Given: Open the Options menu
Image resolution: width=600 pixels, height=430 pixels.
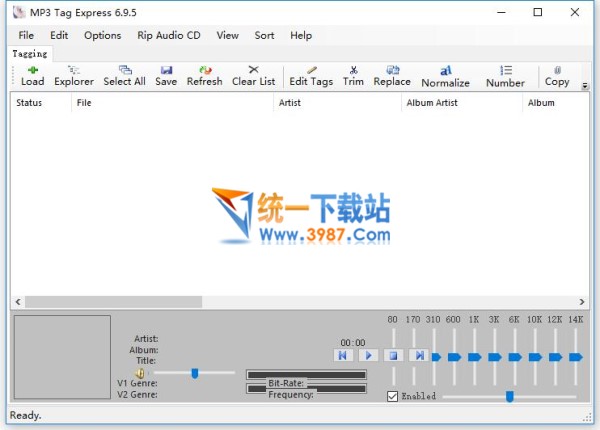Looking at the screenshot, I should tap(103, 36).
